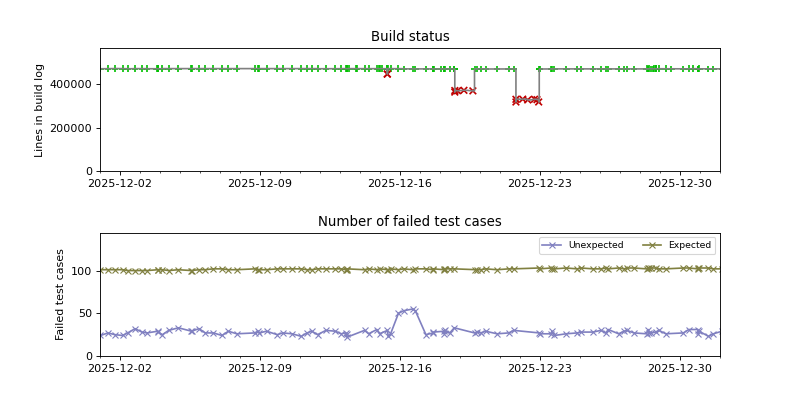Click the Lines in build log axis label
The image size is (800, 400).
click(x=40, y=110)
